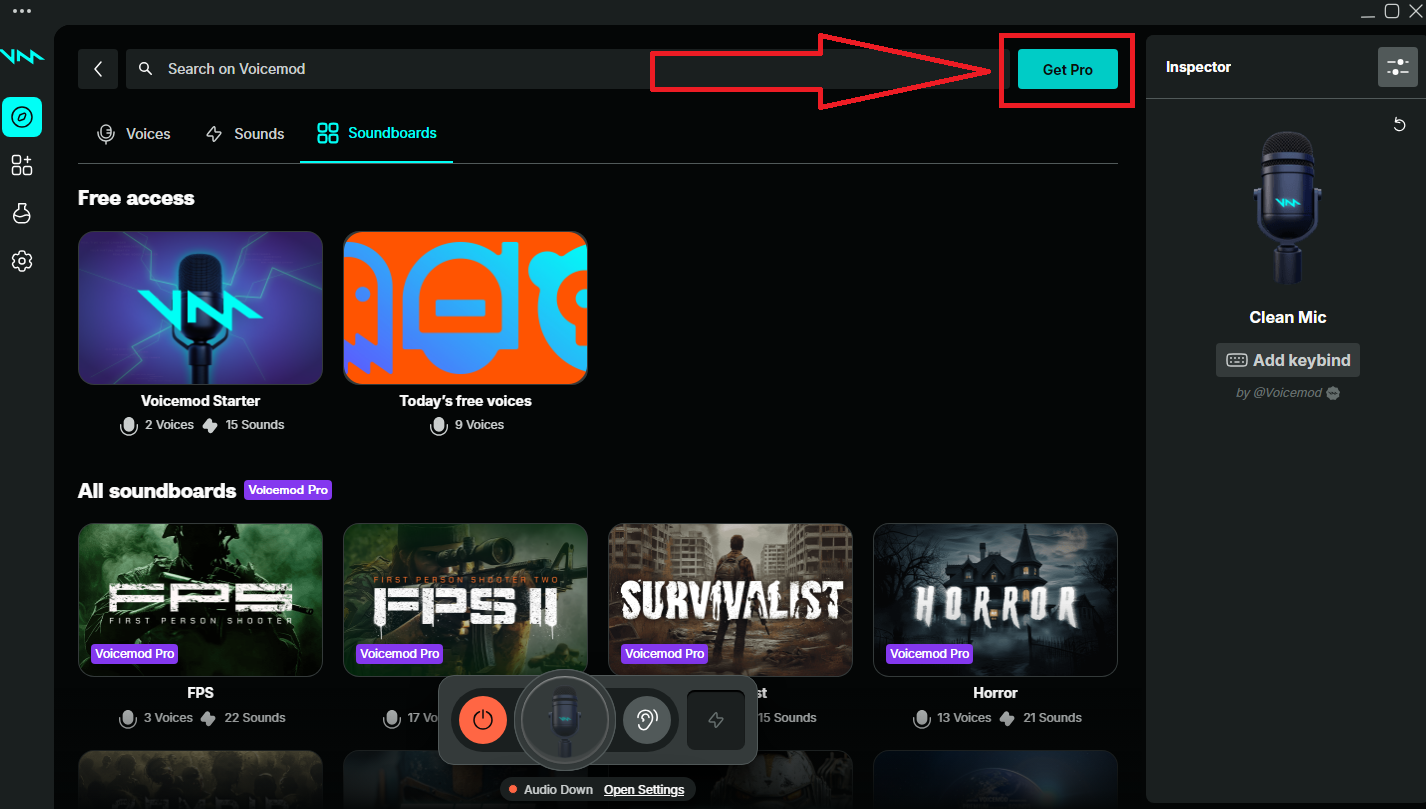1426x809 pixels.
Task: Click the Clean Mic label in the Inspector
Action: tap(1288, 317)
